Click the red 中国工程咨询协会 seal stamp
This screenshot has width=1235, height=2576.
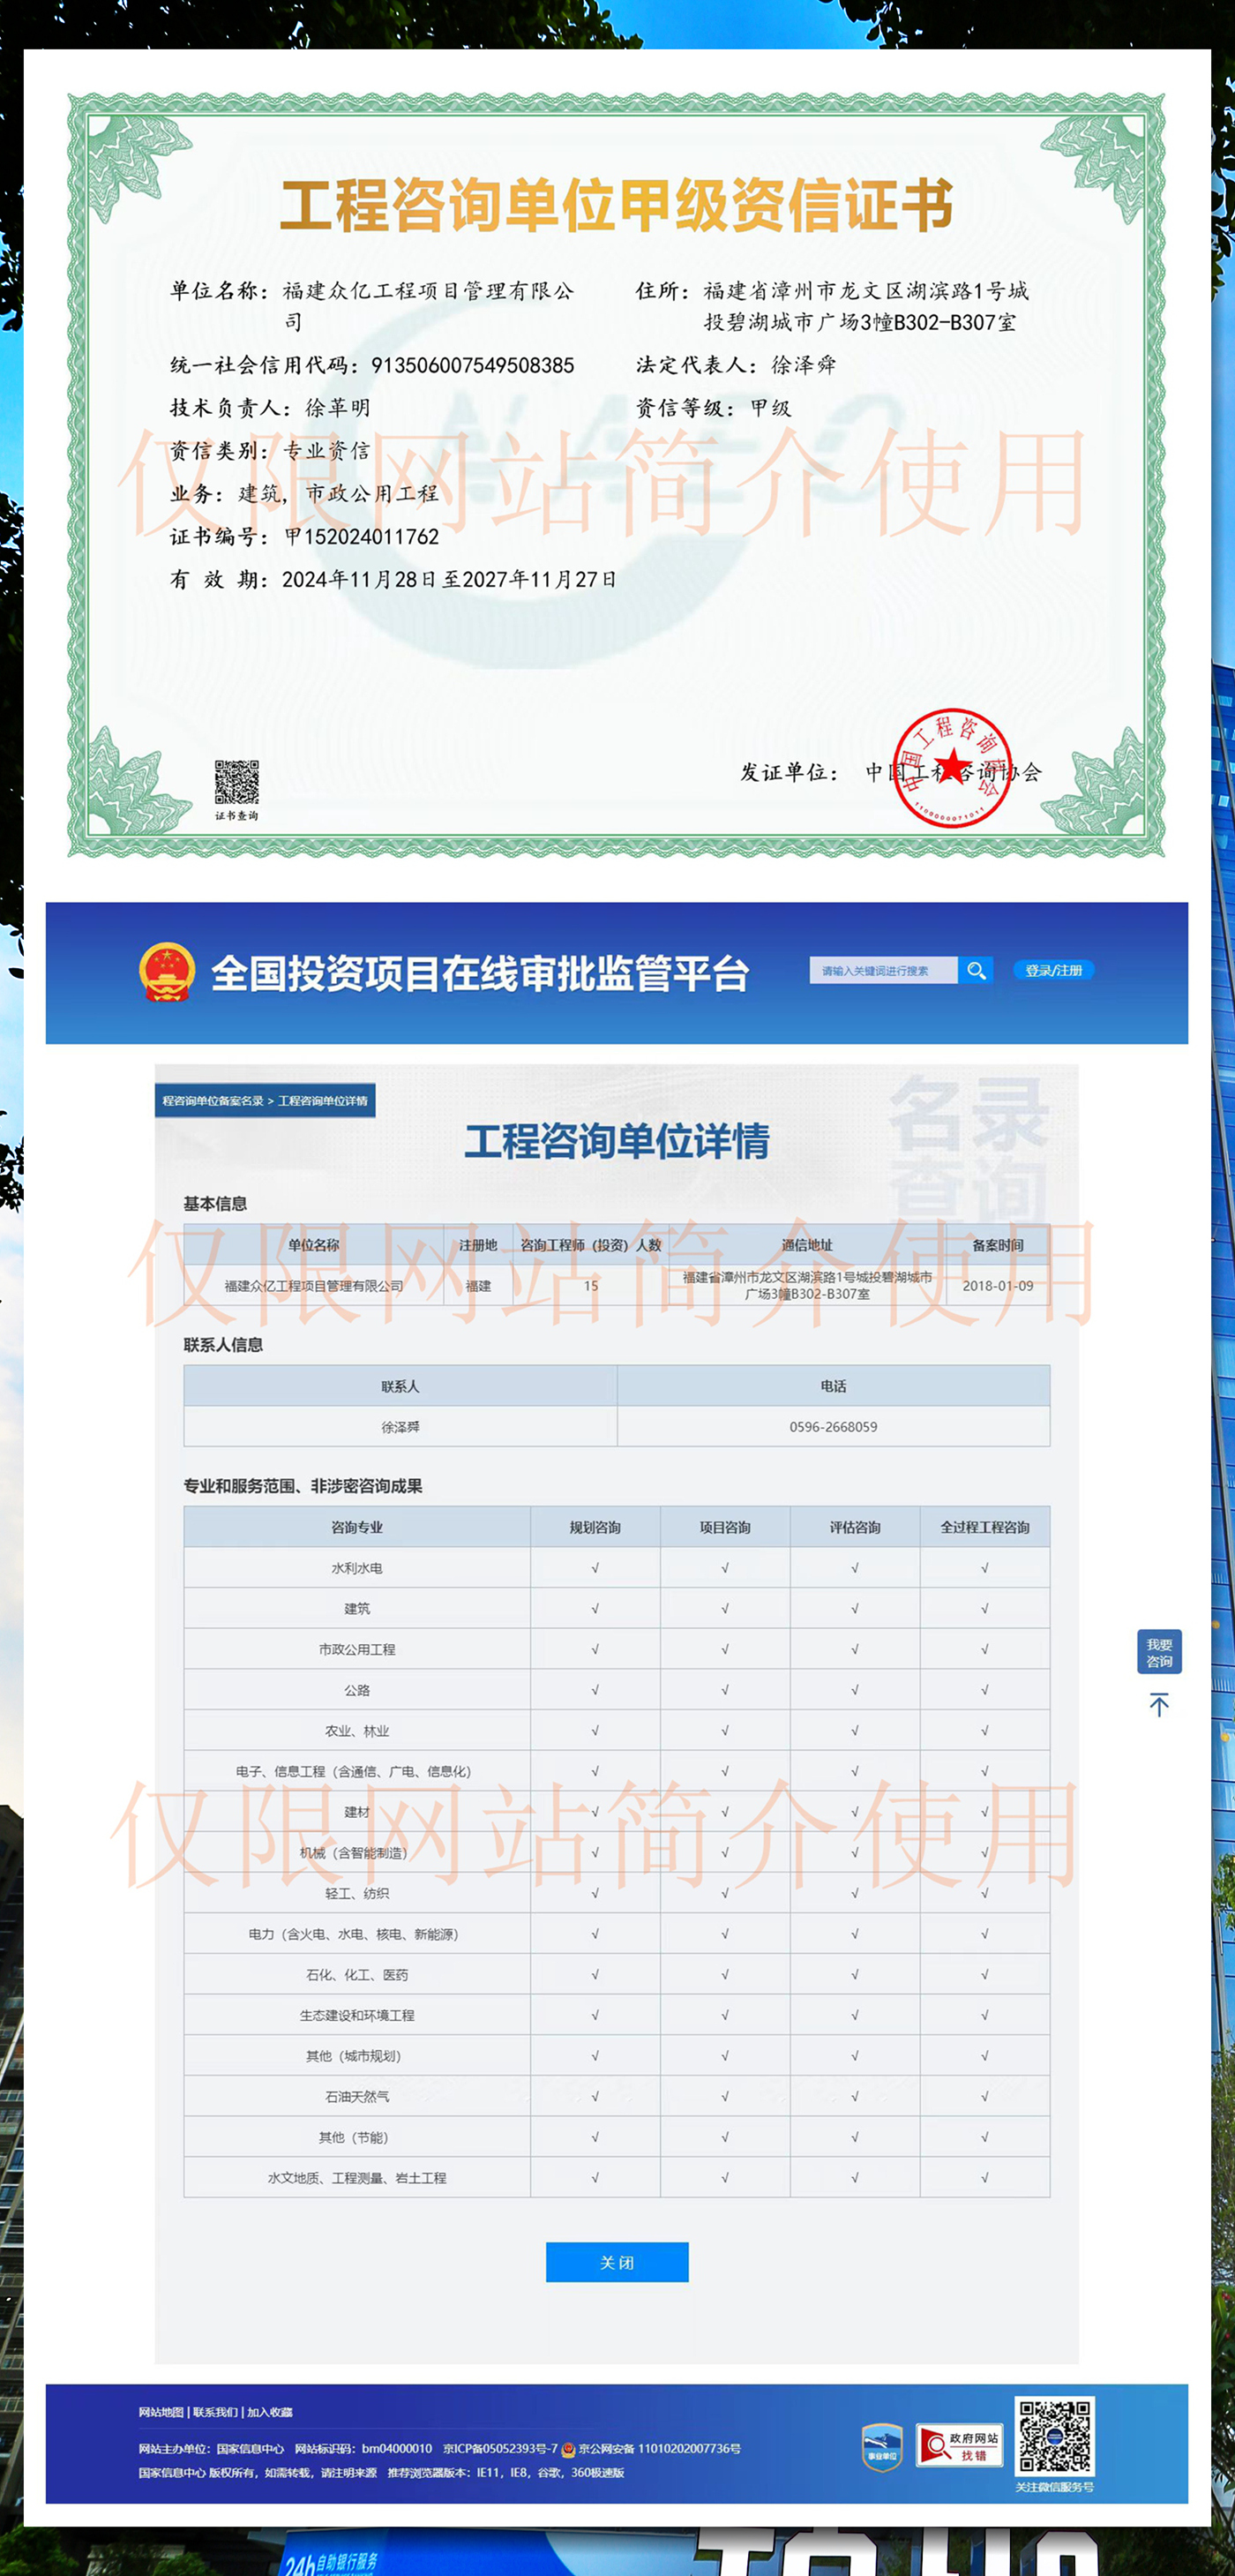[953, 768]
